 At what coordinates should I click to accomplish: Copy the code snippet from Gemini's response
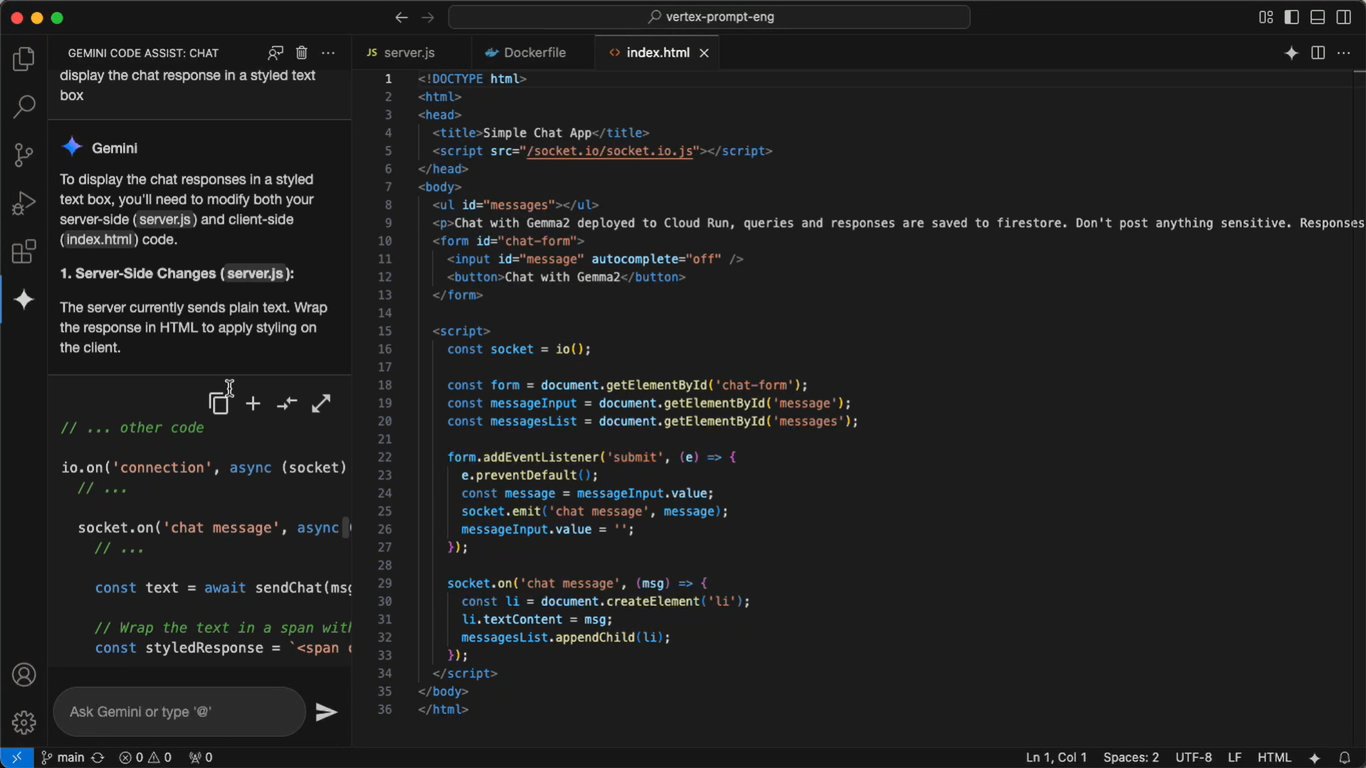219,403
